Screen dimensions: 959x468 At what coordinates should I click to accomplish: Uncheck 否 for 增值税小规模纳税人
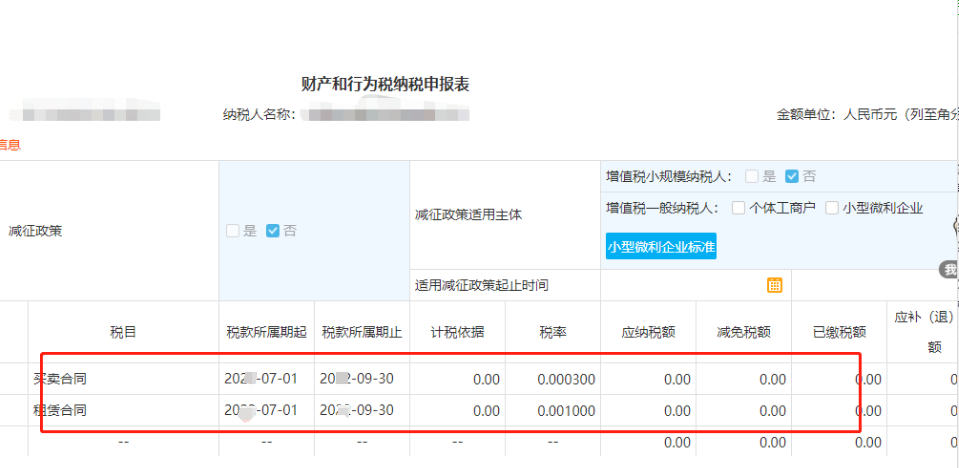(x=792, y=177)
